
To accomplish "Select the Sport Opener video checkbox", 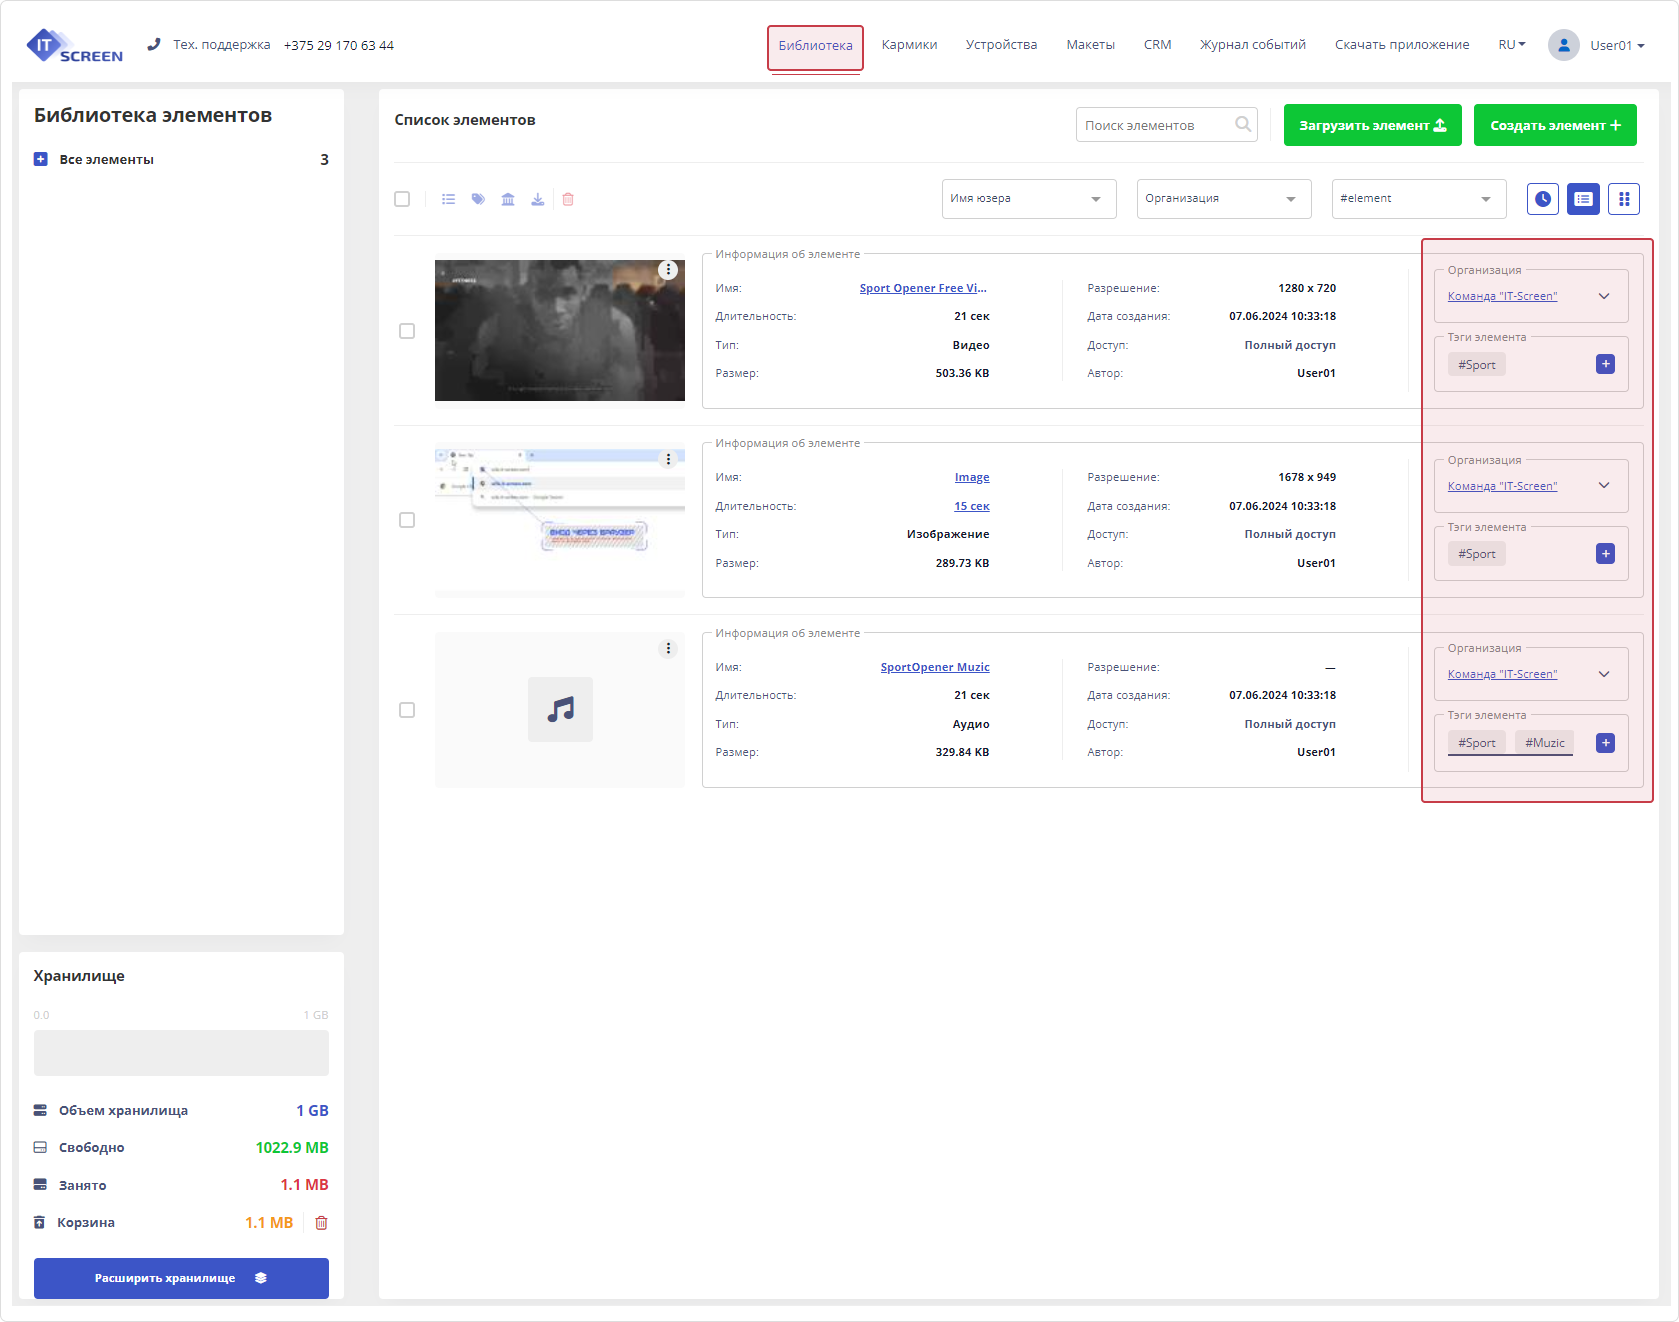I will tap(407, 331).
